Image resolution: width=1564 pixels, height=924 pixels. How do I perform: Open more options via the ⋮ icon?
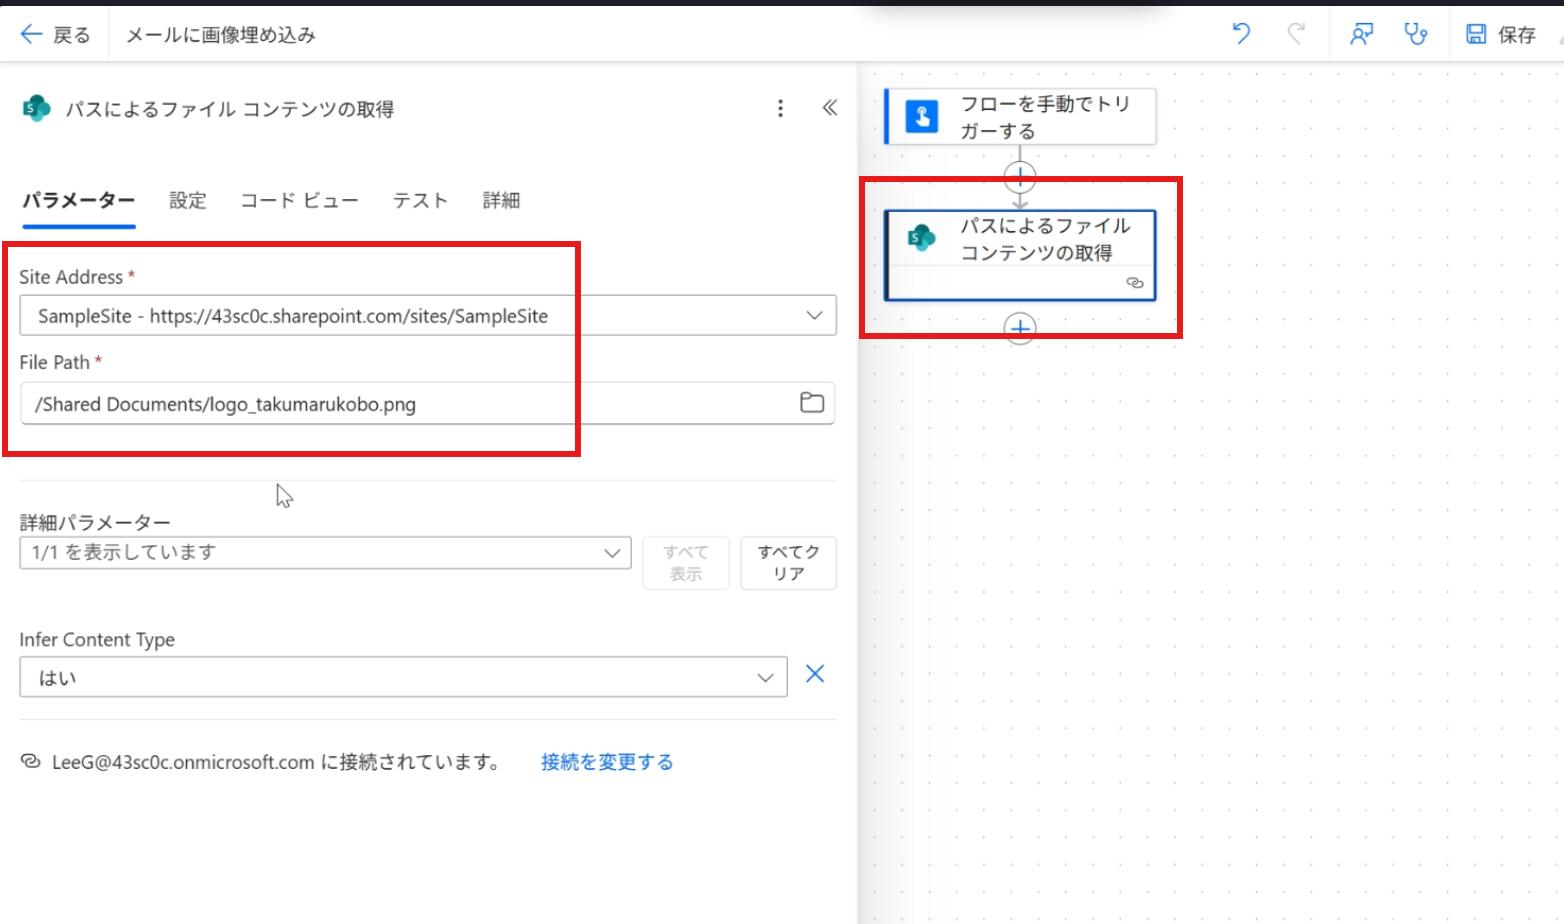(x=780, y=108)
